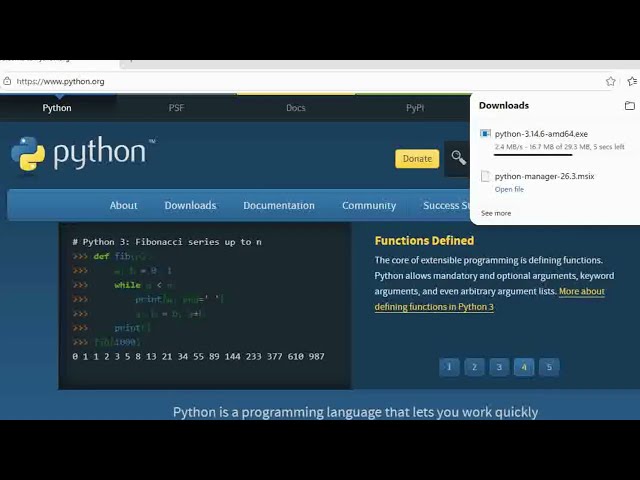Click python-3.14.6-amd64.exe file name
Image resolution: width=640 pixels, height=480 pixels.
pyautogui.click(x=541, y=134)
